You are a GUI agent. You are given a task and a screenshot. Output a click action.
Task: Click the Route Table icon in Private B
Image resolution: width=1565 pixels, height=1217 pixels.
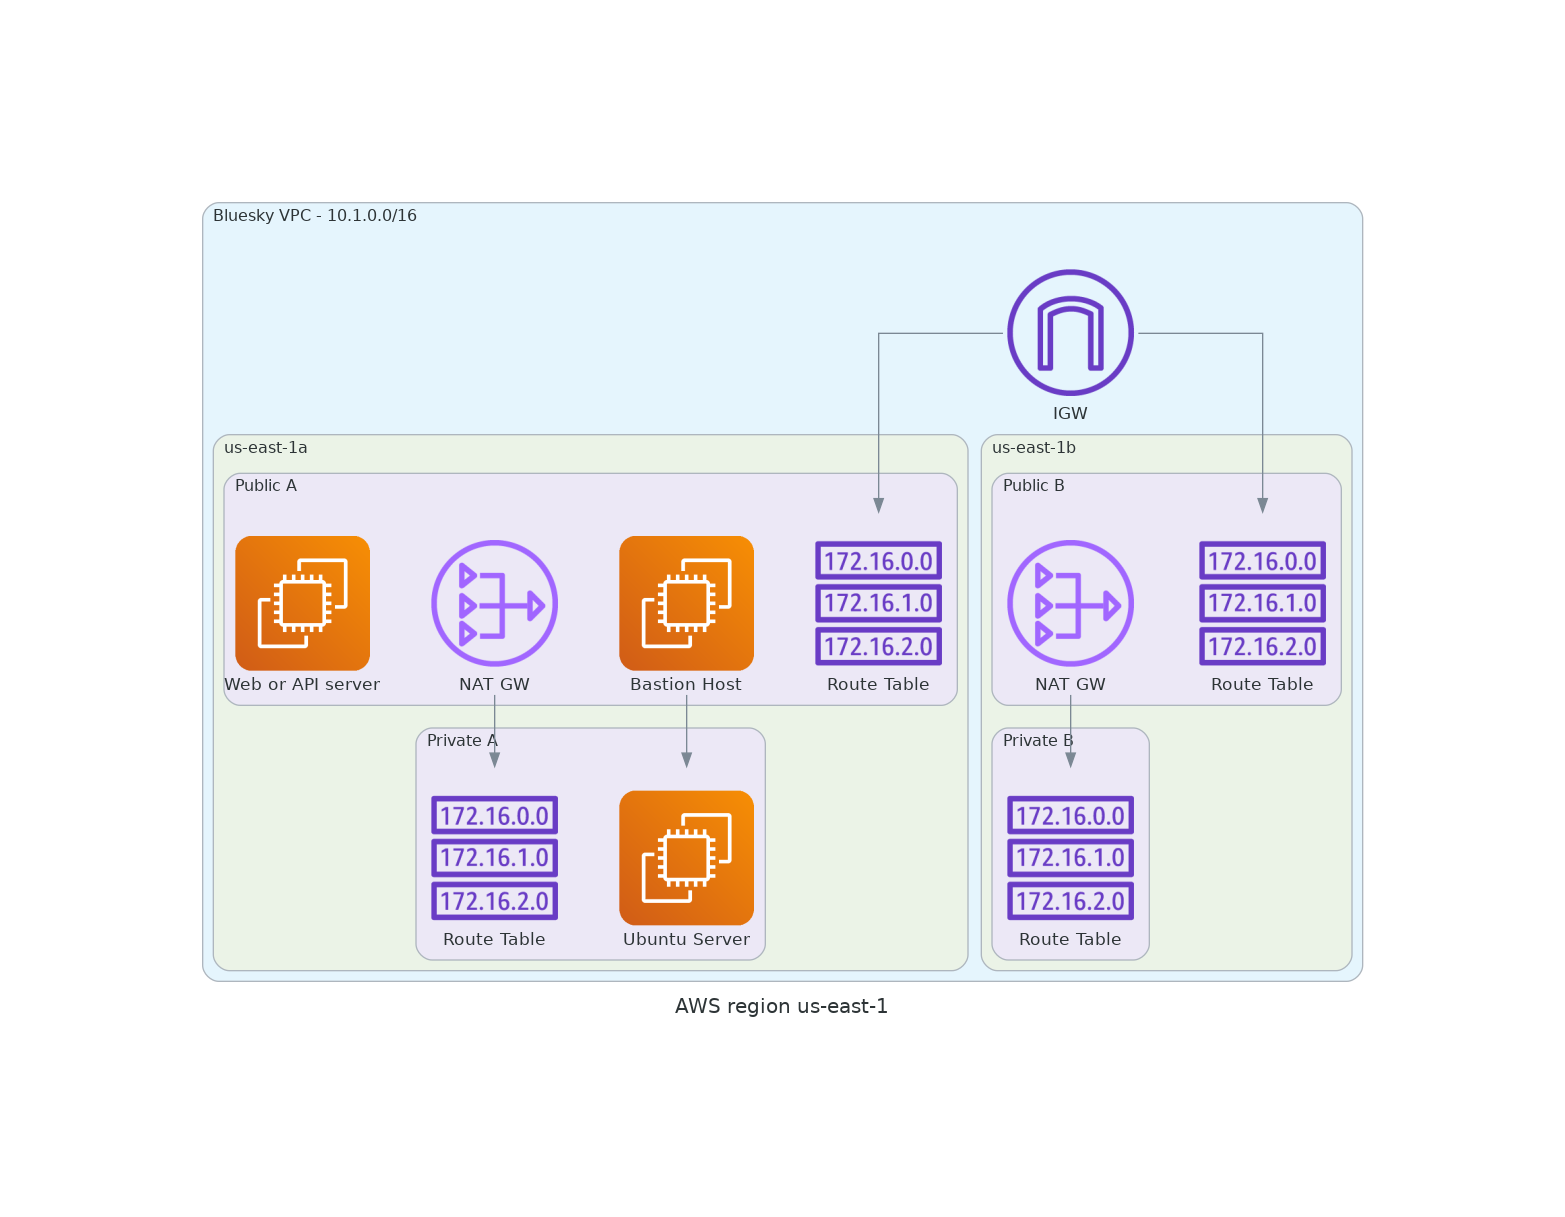point(1070,858)
